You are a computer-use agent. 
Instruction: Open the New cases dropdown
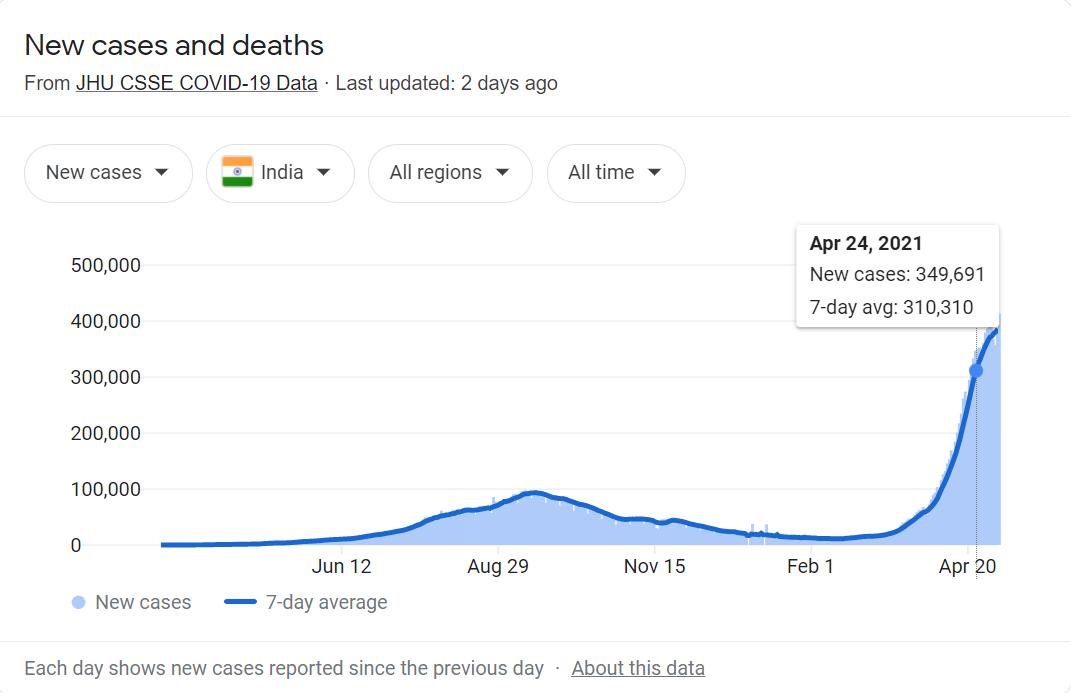click(x=108, y=173)
